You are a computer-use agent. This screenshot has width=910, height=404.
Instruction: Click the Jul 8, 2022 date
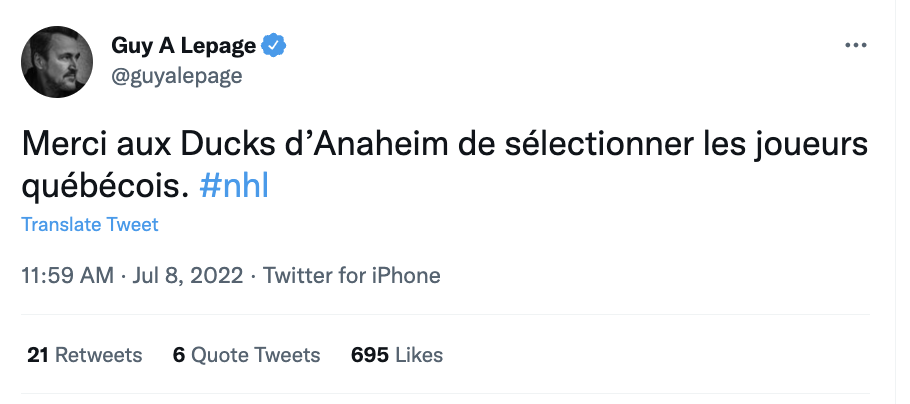(187, 275)
